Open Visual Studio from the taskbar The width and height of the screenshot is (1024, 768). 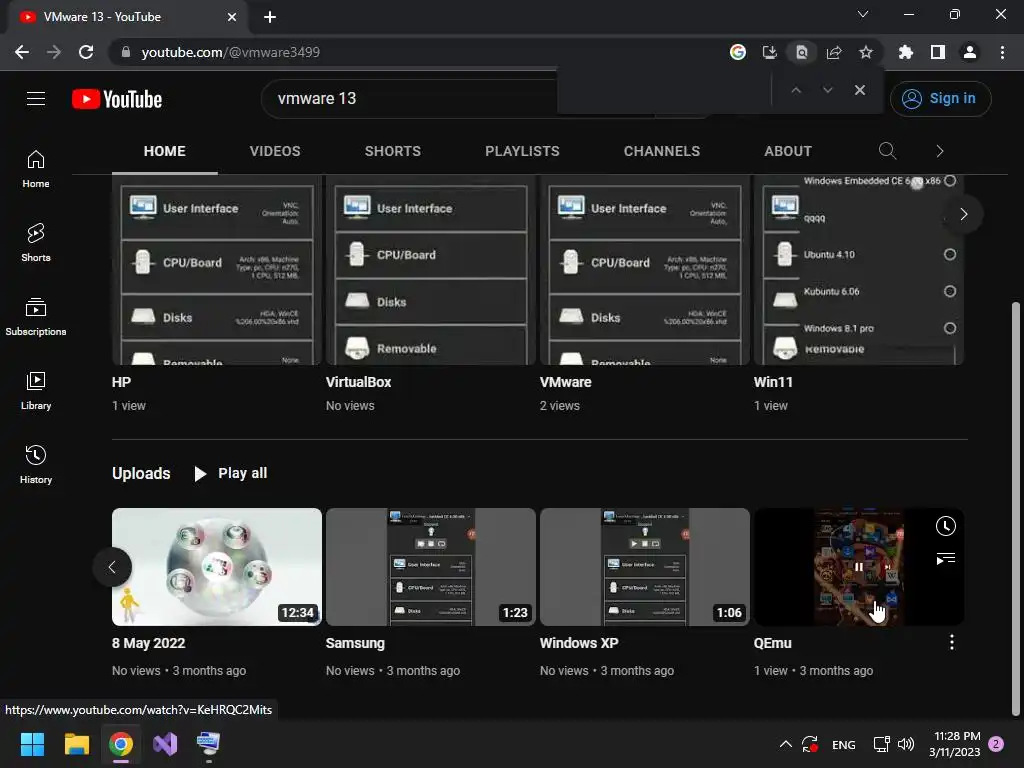(165, 744)
